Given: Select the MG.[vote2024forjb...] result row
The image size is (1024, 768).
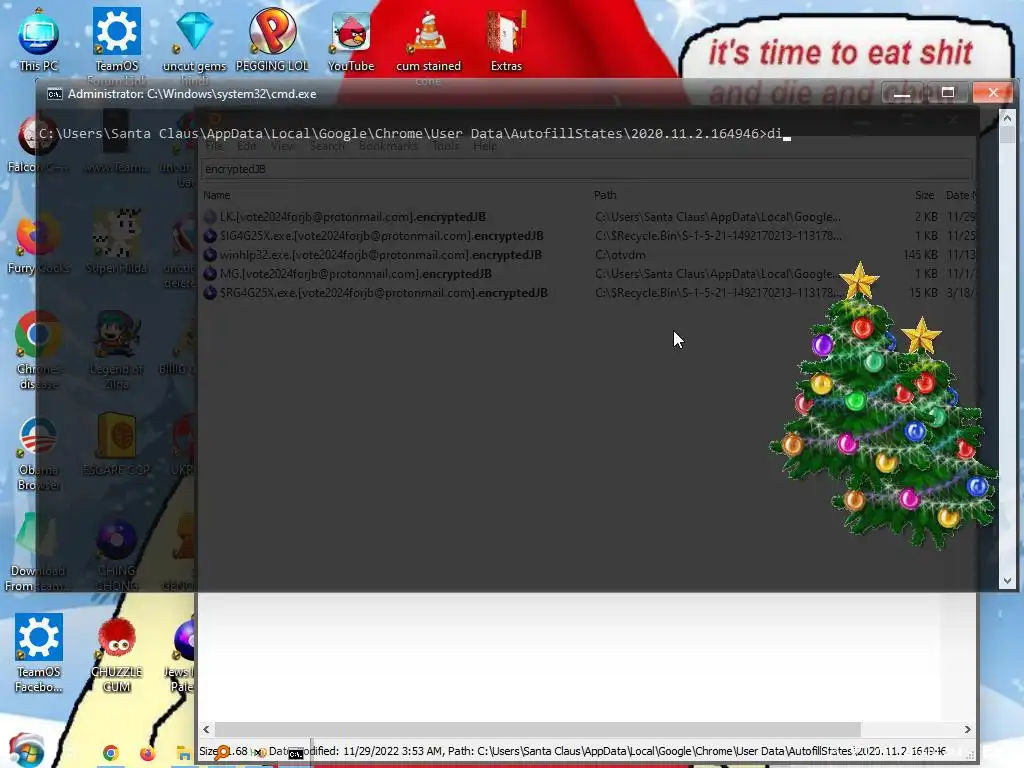Looking at the screenshot, I should click(x=588, y=274).
